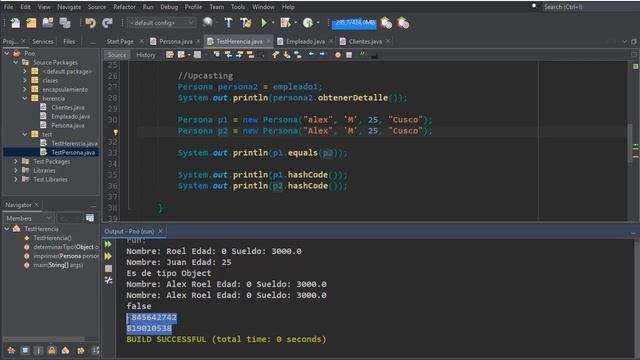640x360 pixels.
Task: Open the Tools menu
Action: (x=238, y=7)
